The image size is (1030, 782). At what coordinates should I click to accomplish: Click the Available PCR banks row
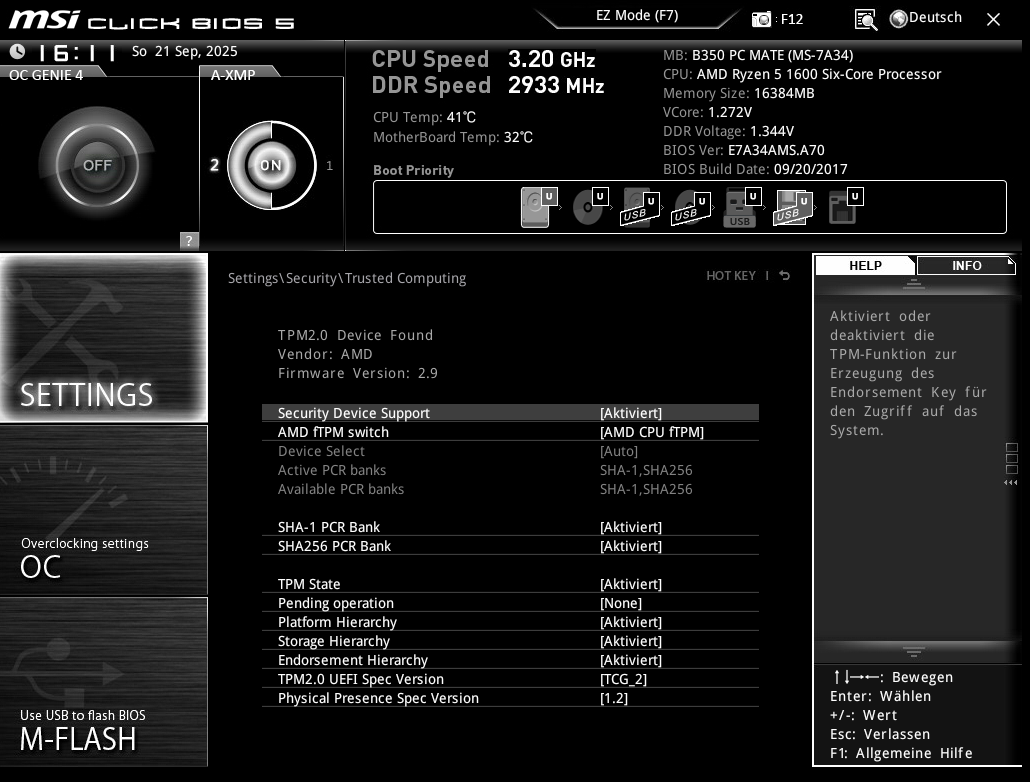click(510, 489)
